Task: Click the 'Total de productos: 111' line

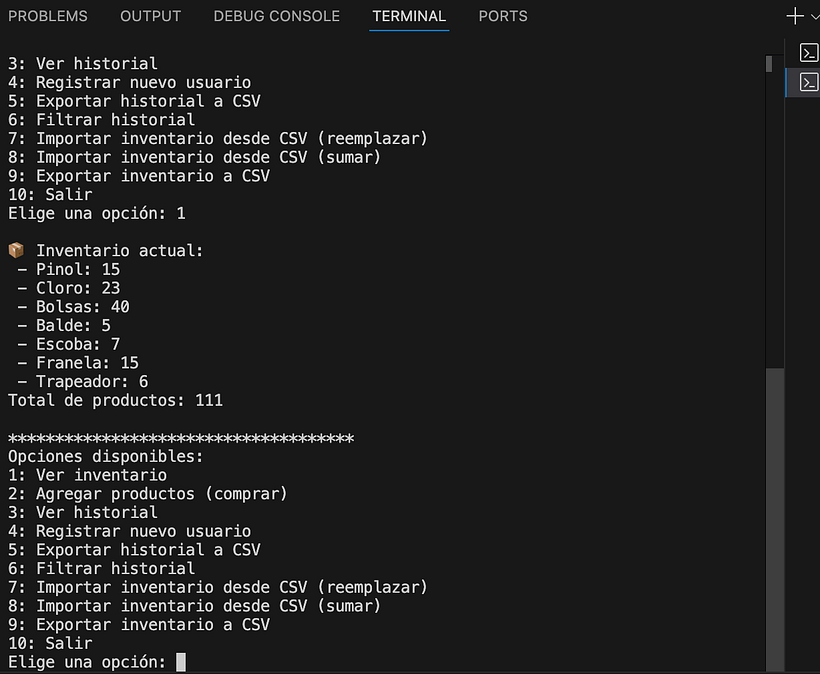Action: pyautogui.click(x=116, y=401)
